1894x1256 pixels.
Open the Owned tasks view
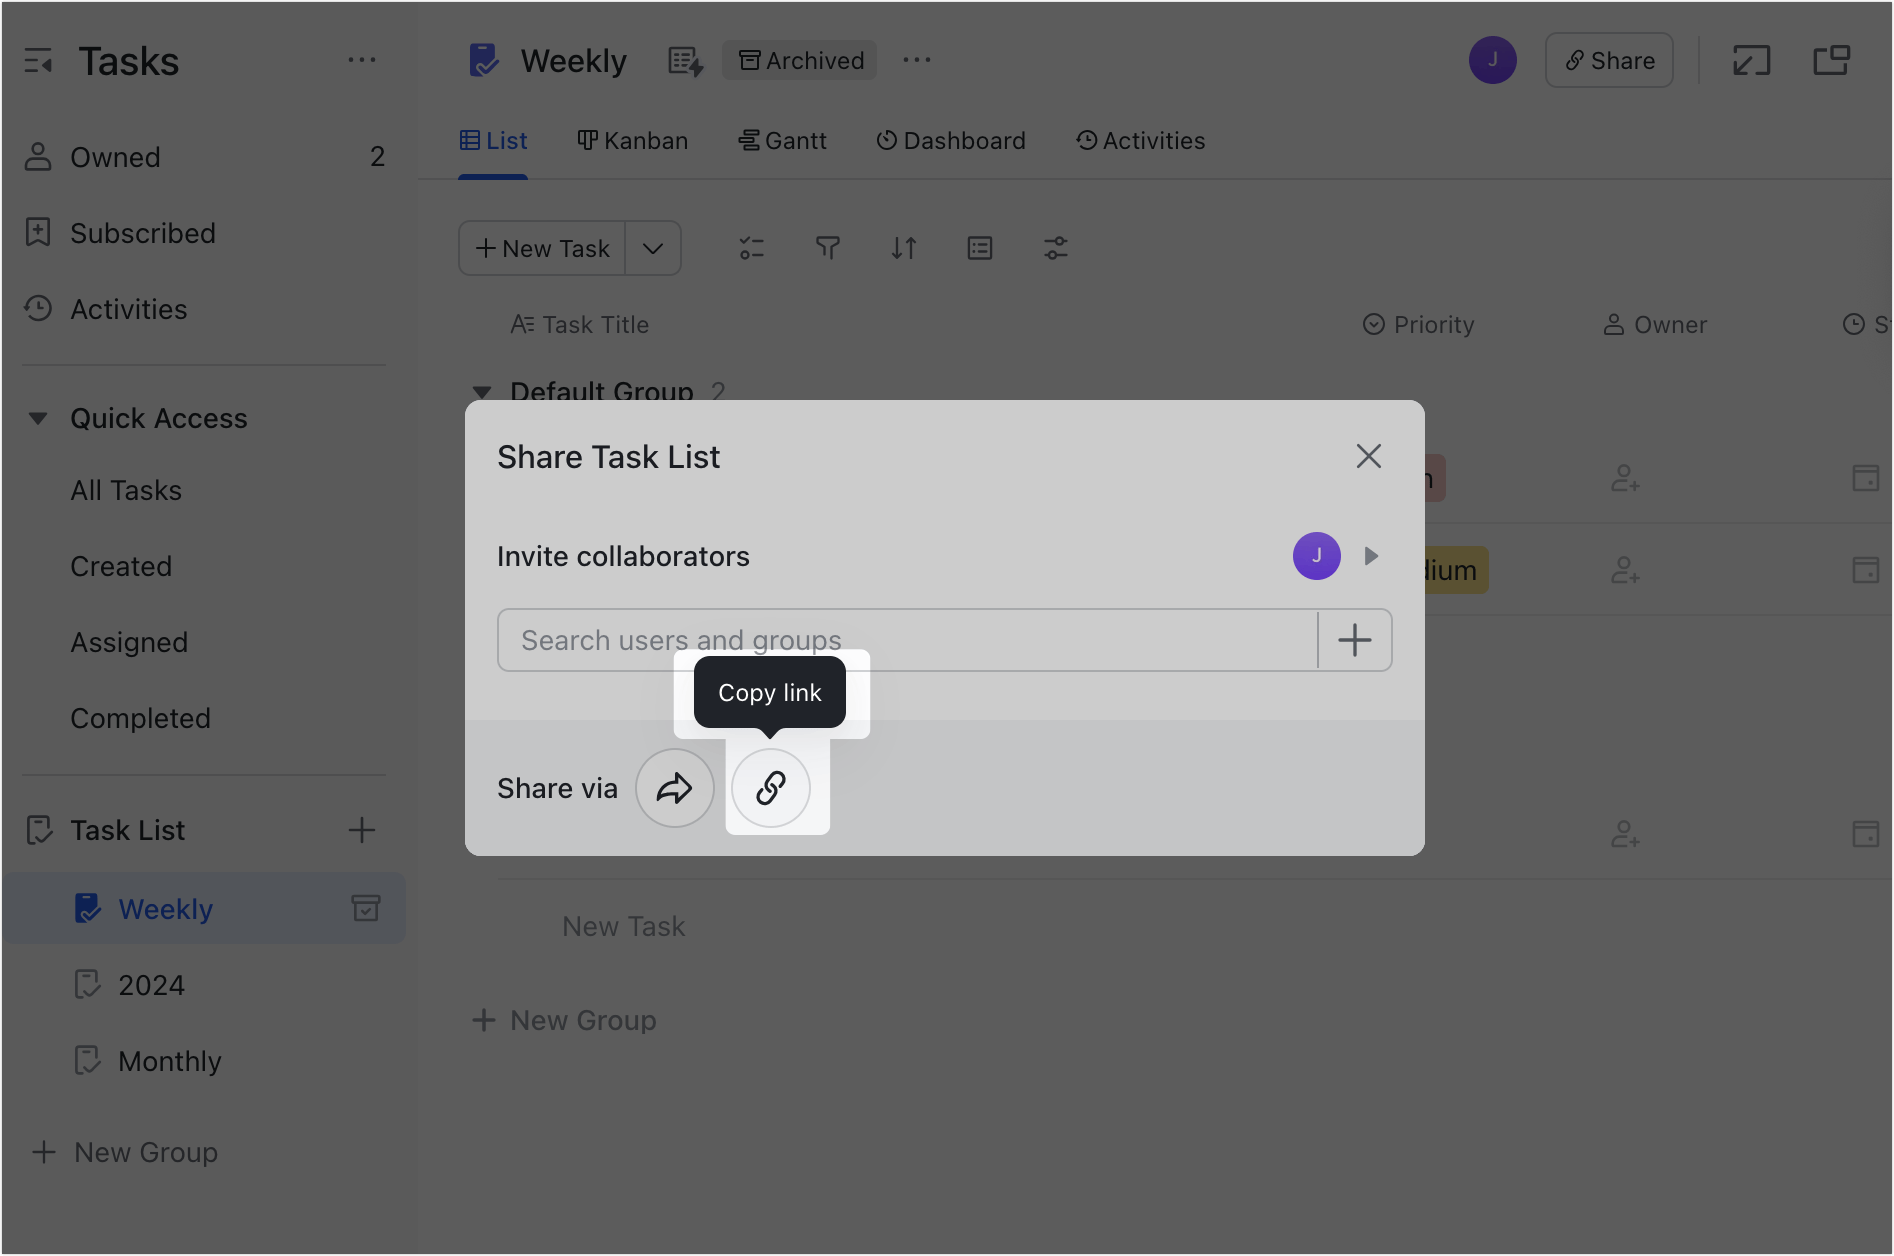pyautogui.click(x=204, y=157)
